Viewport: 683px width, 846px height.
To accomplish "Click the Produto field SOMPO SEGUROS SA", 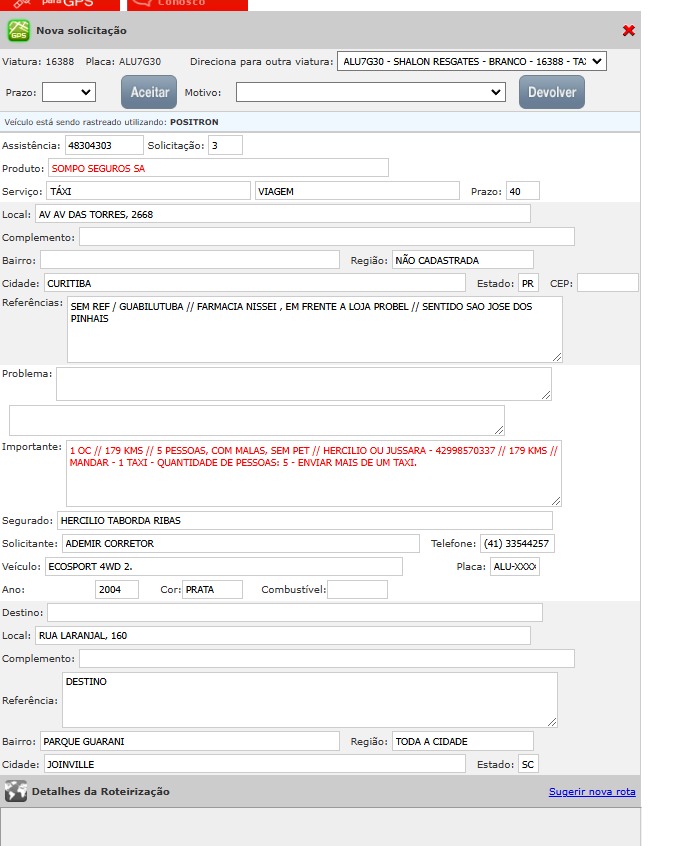I will click(218, 168).
